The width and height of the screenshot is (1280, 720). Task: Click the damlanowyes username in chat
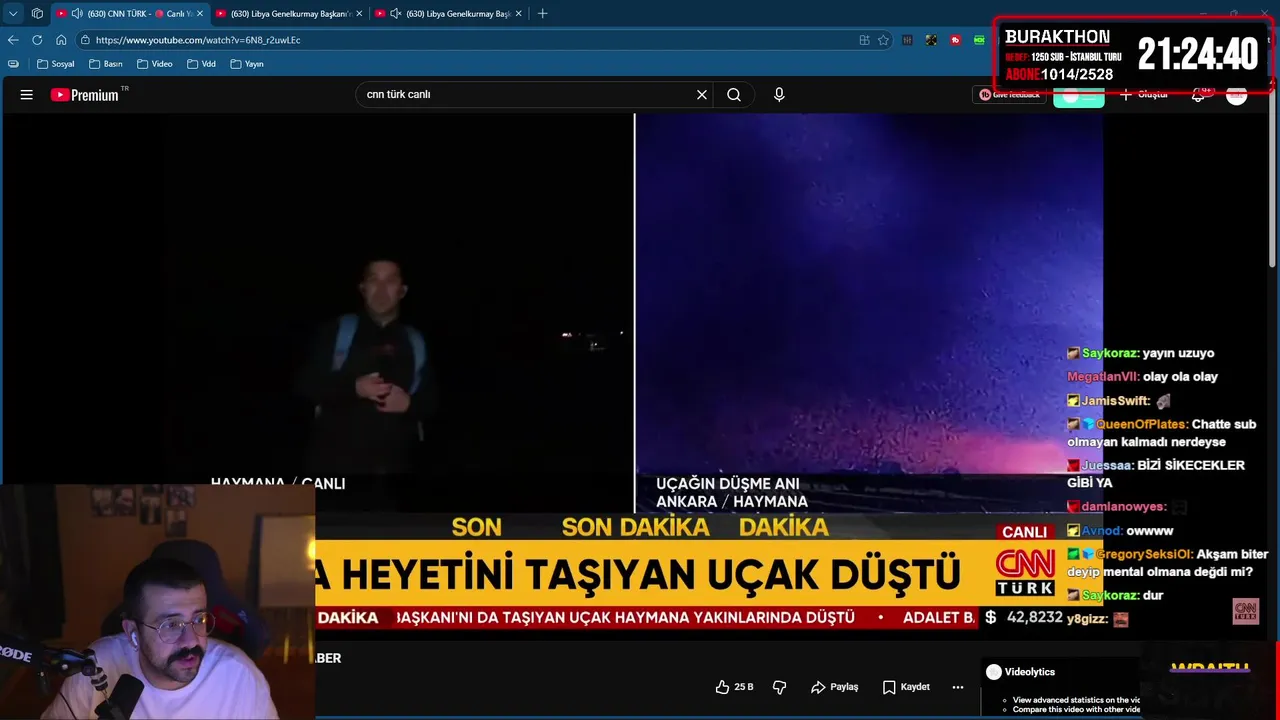(1124, 507)
